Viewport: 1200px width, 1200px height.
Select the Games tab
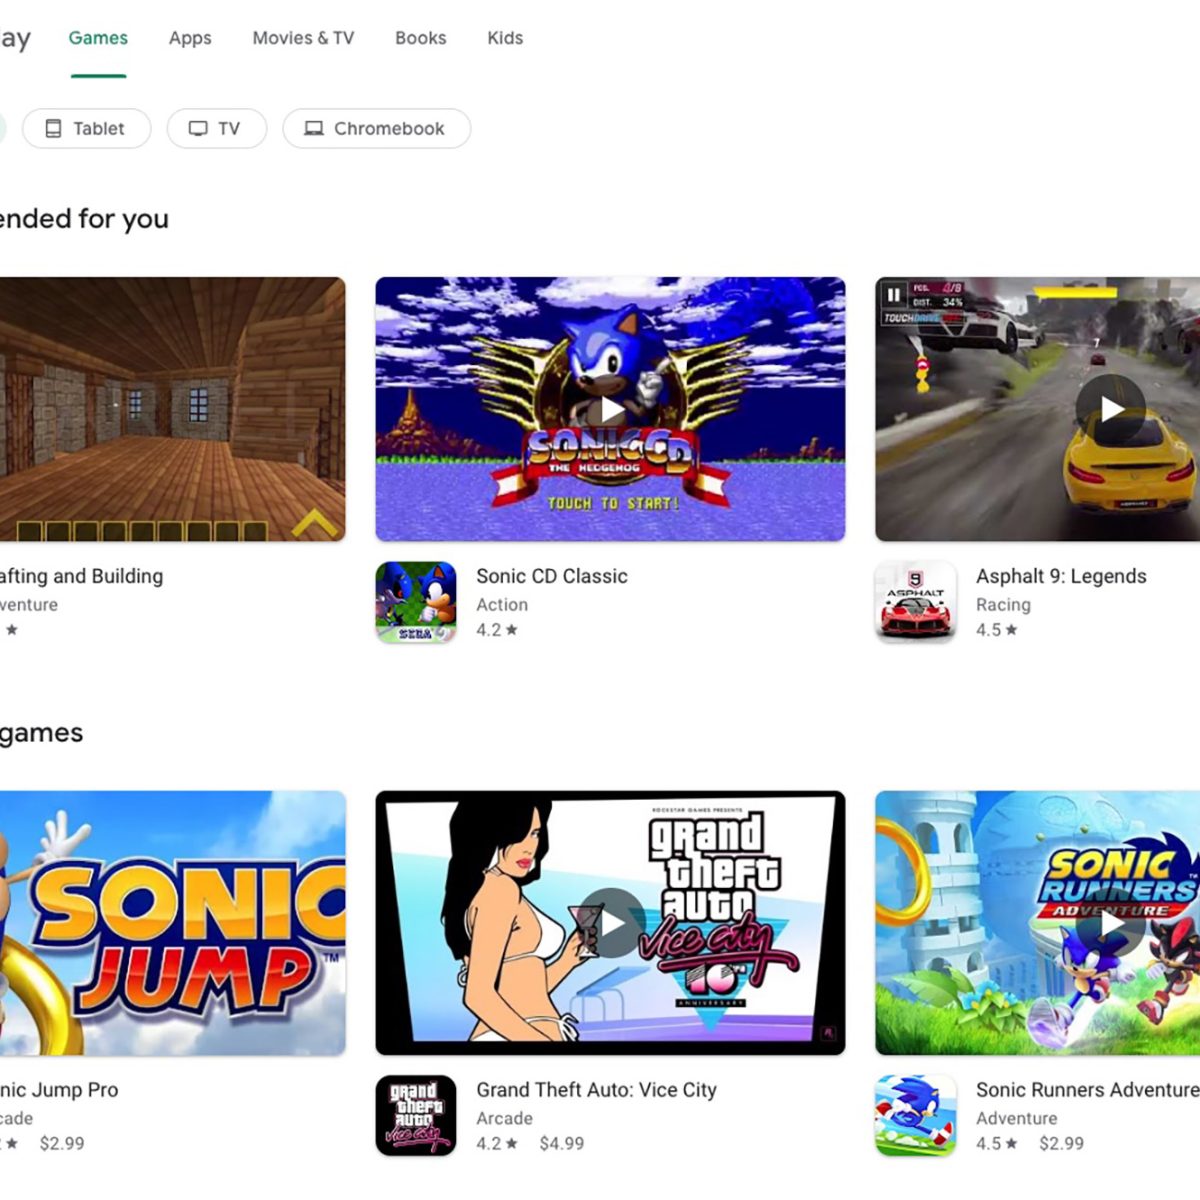click(98, 38)
